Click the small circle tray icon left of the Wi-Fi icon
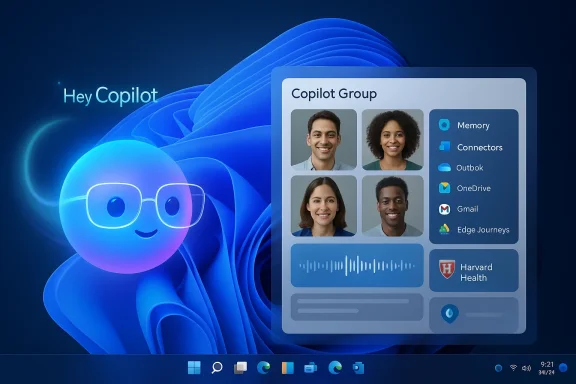The image size is (576, 384). (x=498, y=368)
